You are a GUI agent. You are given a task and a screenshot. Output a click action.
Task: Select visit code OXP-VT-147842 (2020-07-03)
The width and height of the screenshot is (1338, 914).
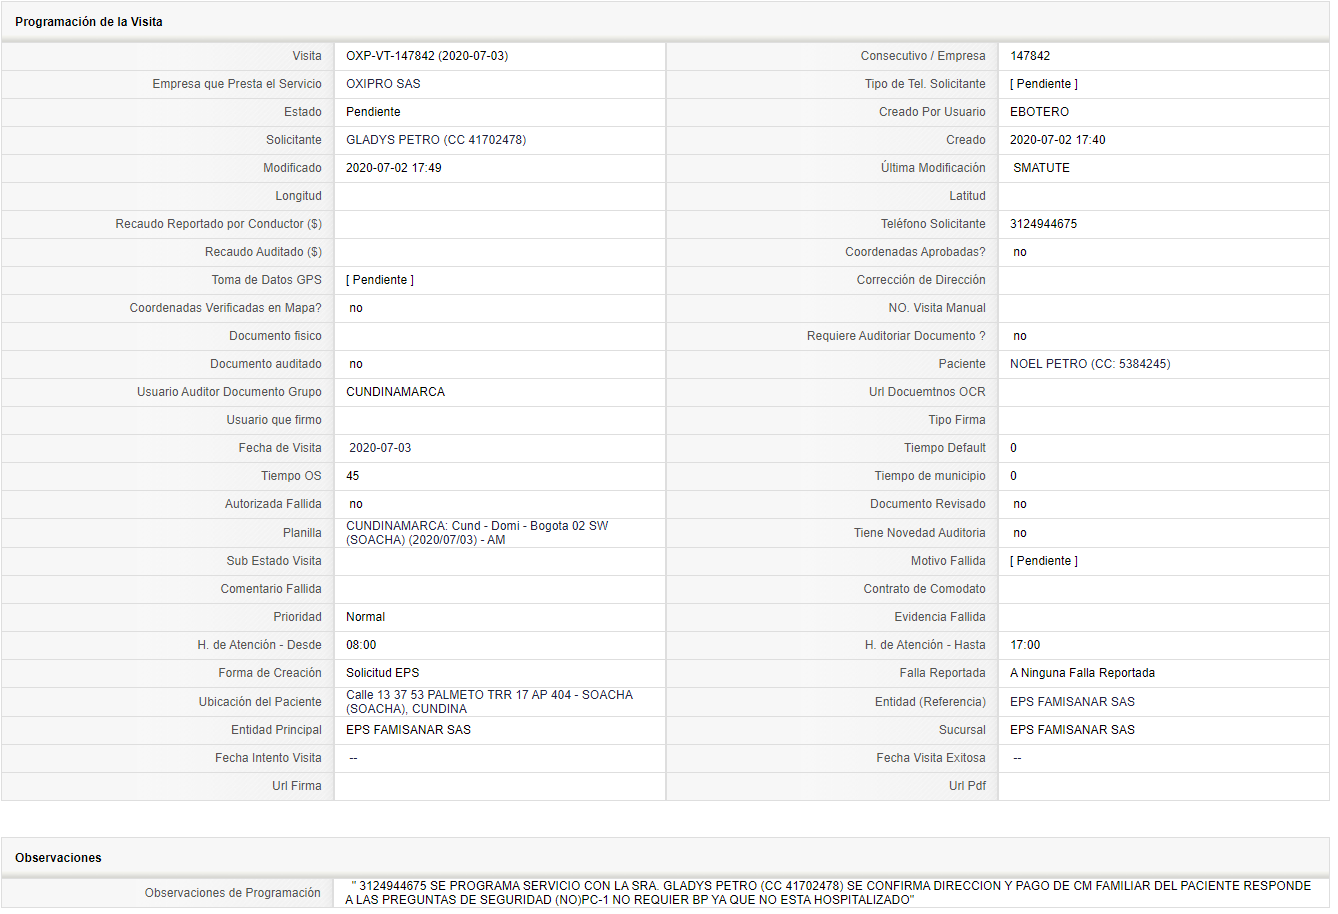point(427,56)
